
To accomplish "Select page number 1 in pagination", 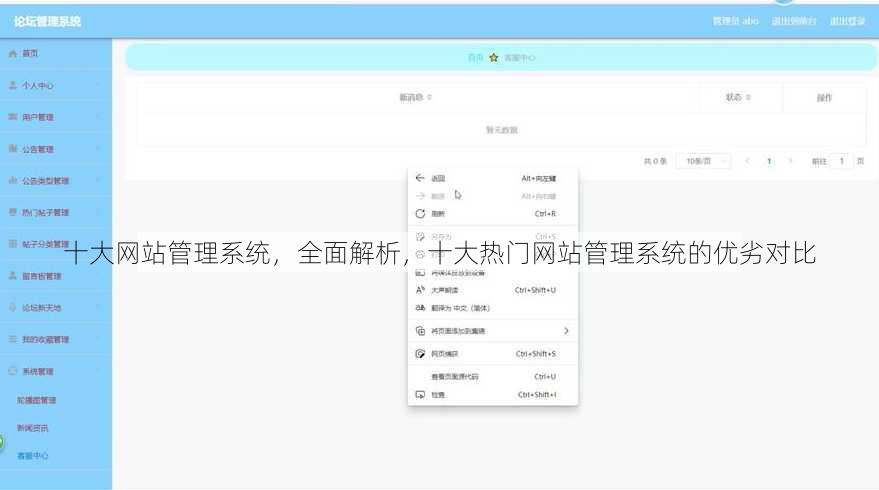I will click(x=769, y=161).
